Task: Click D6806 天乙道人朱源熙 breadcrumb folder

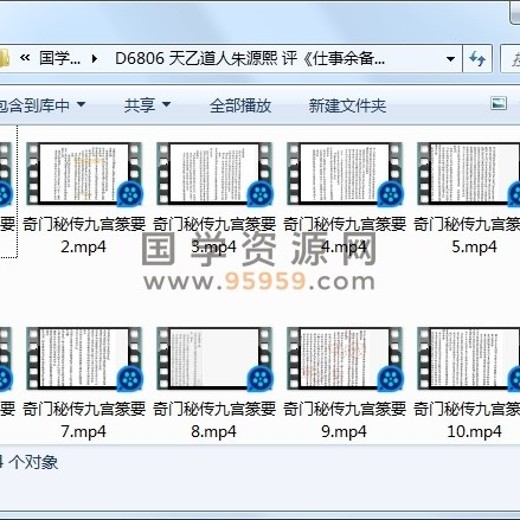Action: [250, 59]
